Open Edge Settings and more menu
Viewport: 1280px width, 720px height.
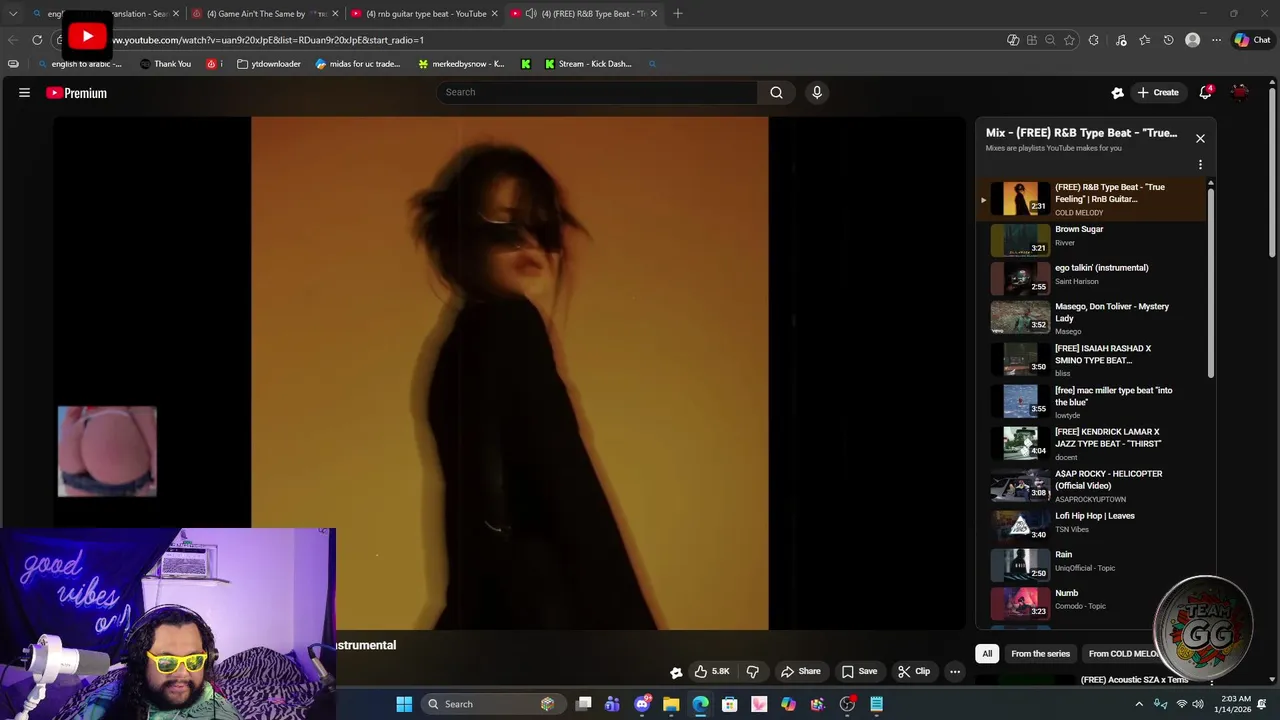click(x=1216, y=40)
